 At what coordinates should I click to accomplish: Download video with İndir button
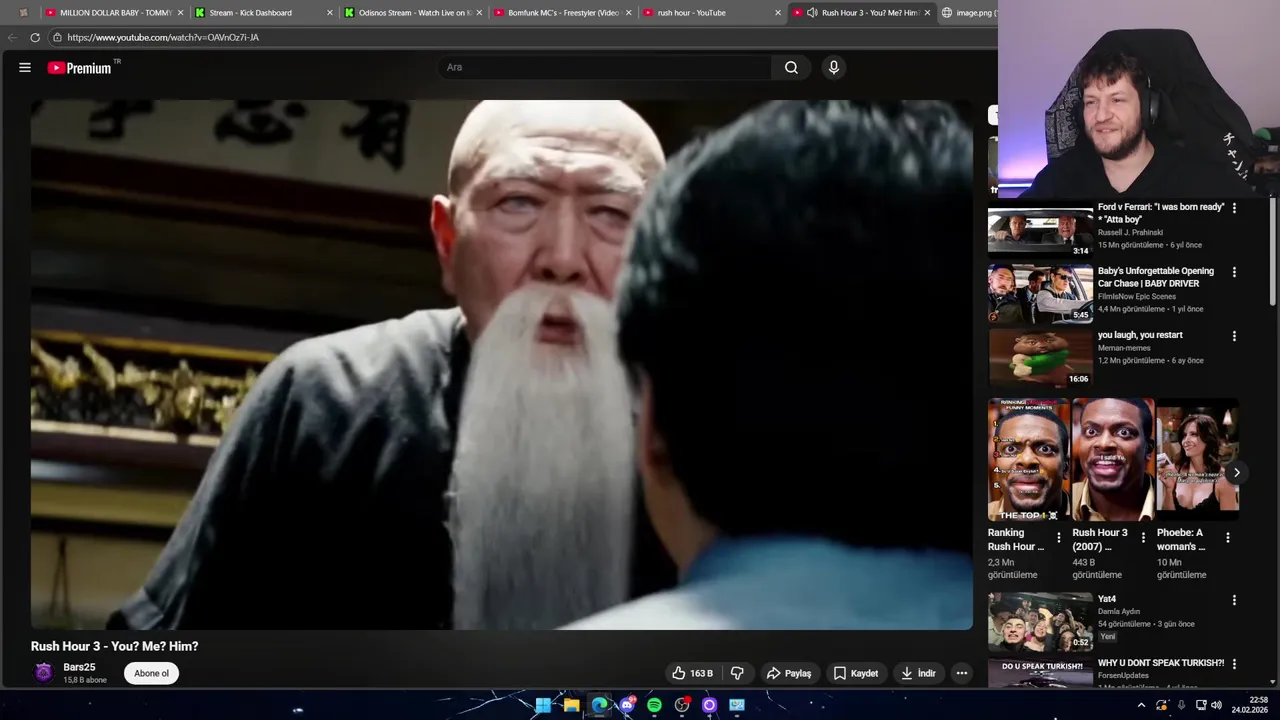pos(918,673)
